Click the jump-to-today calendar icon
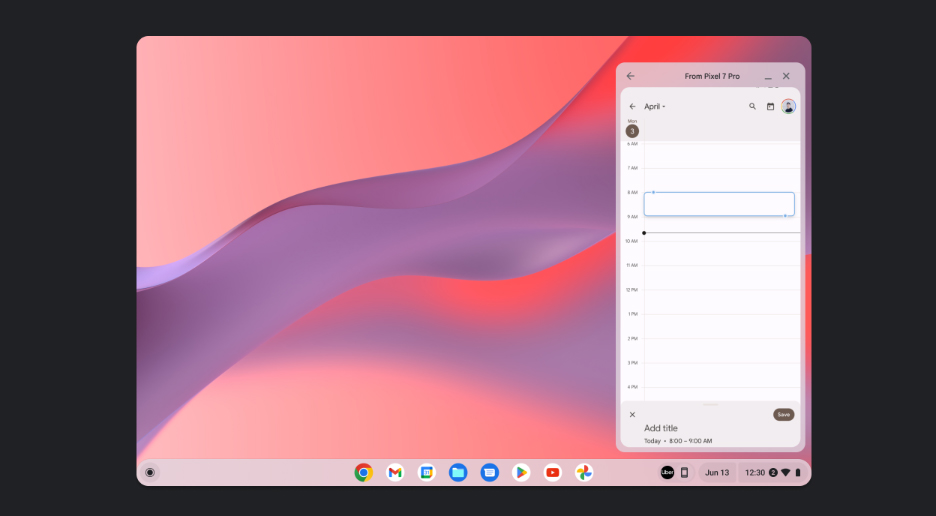This screenshot has height=516, width=936. point(770,106)
